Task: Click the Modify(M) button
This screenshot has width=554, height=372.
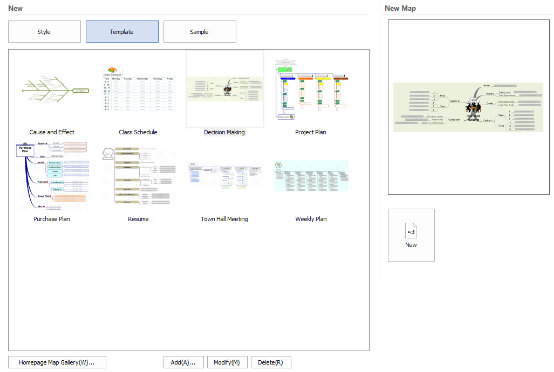Action: point(227,362)
